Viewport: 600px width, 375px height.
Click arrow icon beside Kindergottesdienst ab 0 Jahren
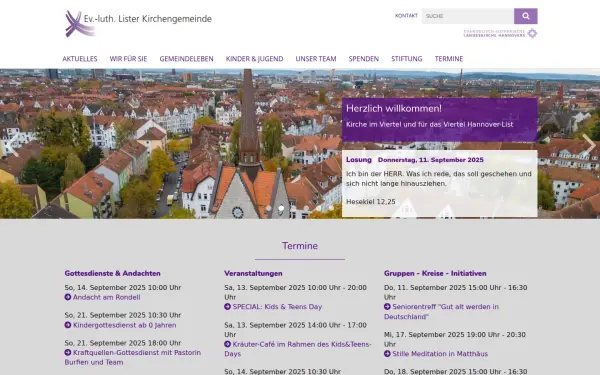68,325
